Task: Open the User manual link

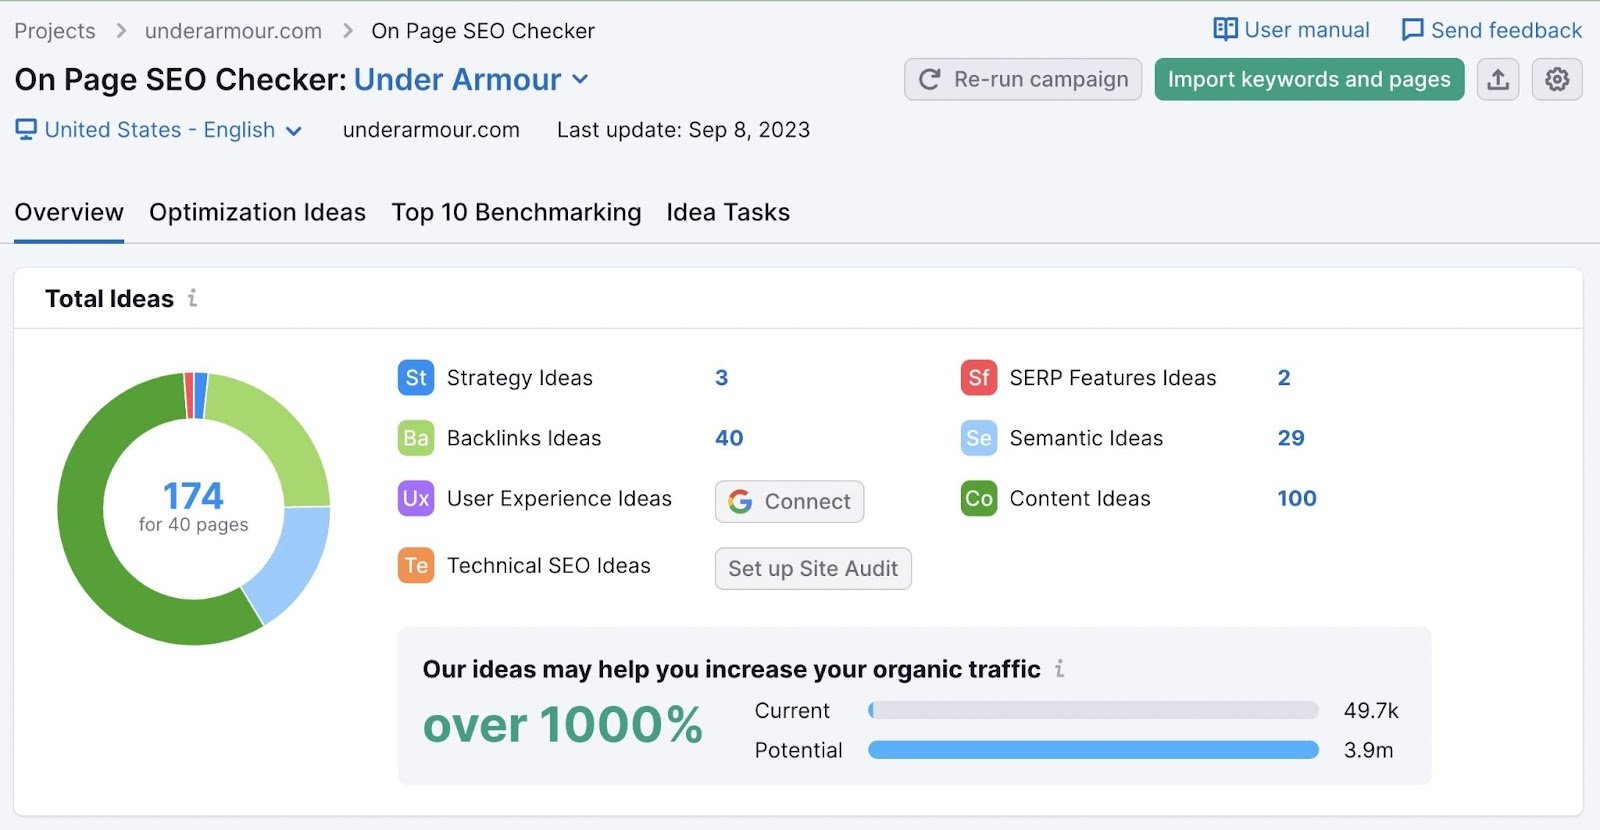Action: point(1291,30)
